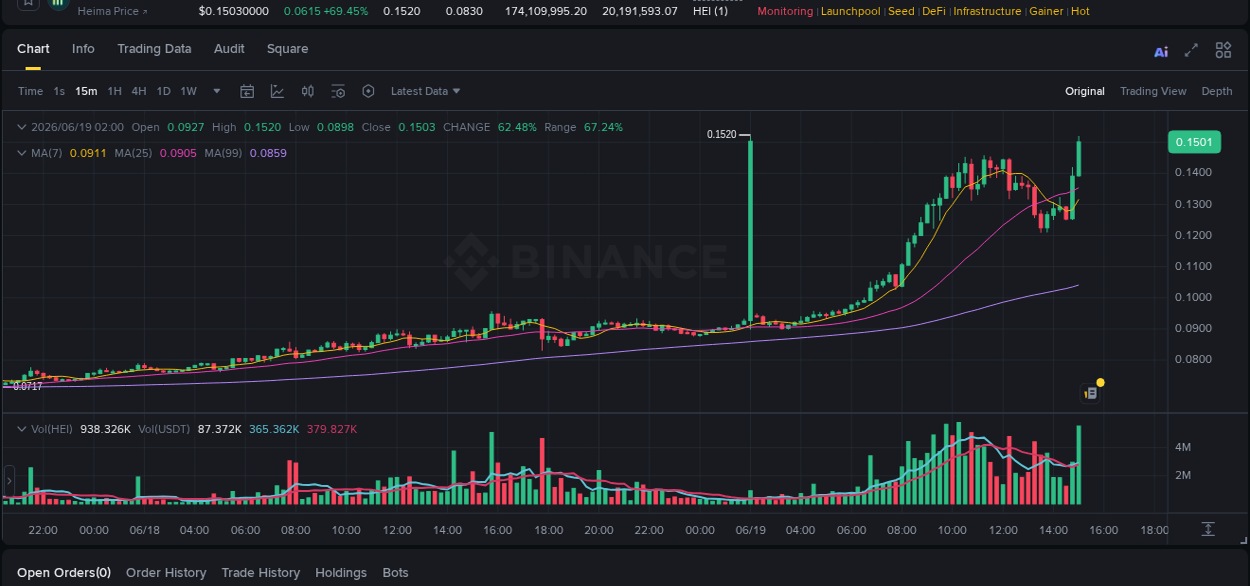Collapse the MA indicator row chevron
Viewport: 1250px width, 586px height.
click(x=22, y=153)
